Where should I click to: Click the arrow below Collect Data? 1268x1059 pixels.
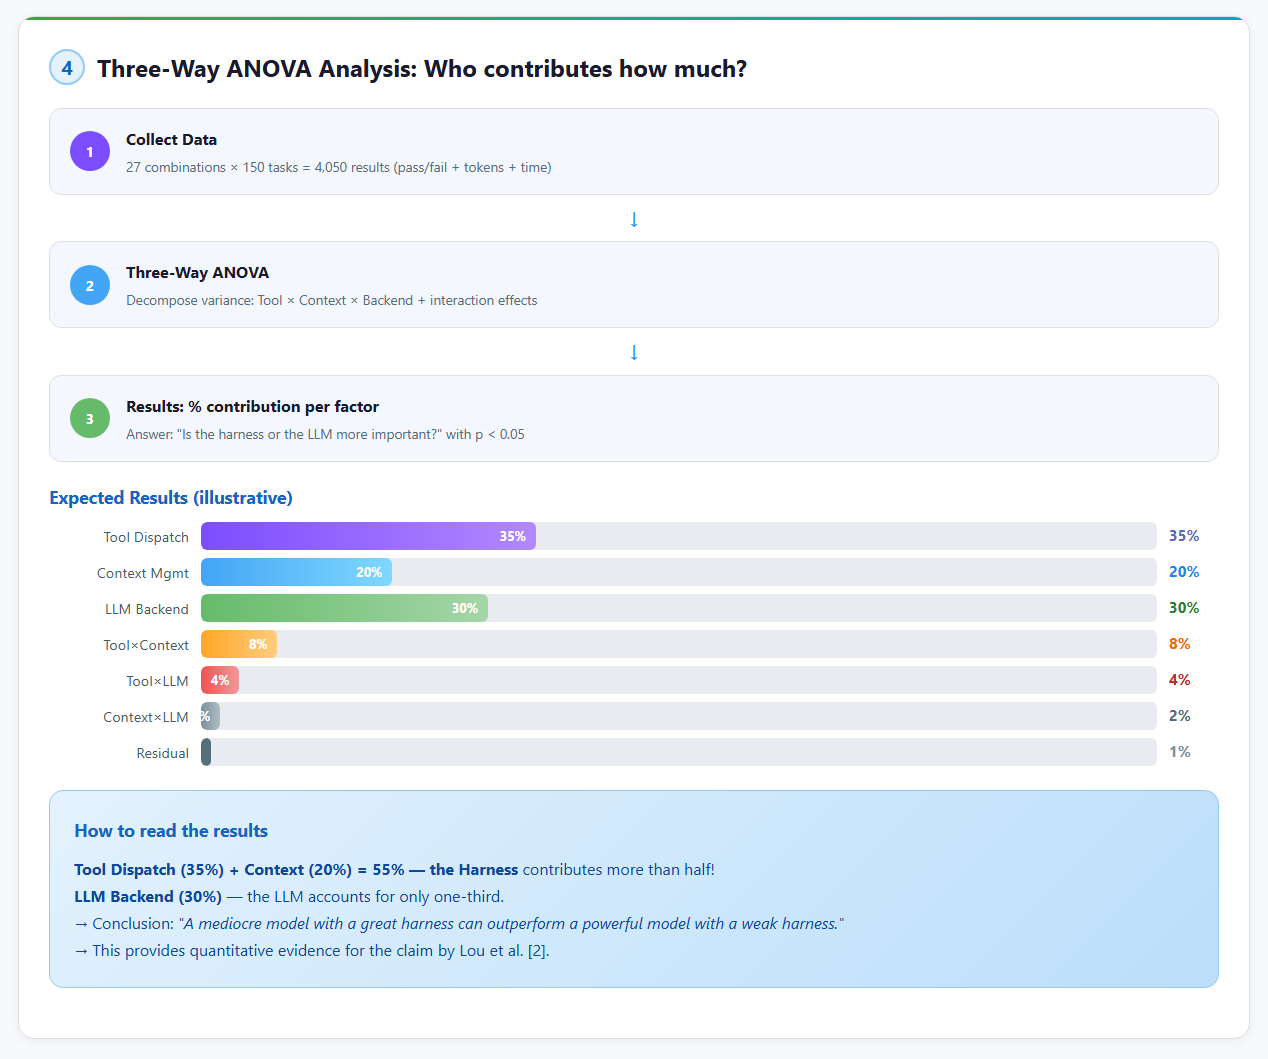click(634, 219)
